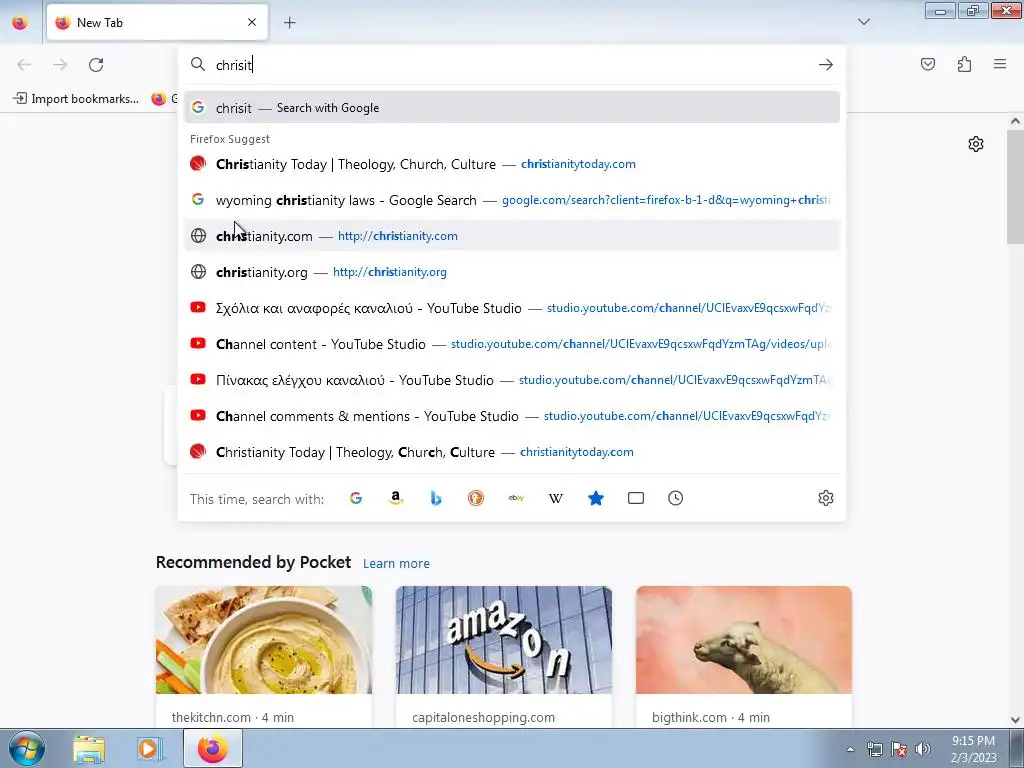1024x768 pixels.
Task: Open Channel content YouTube Studio suggestion
Action: [512, 344]
